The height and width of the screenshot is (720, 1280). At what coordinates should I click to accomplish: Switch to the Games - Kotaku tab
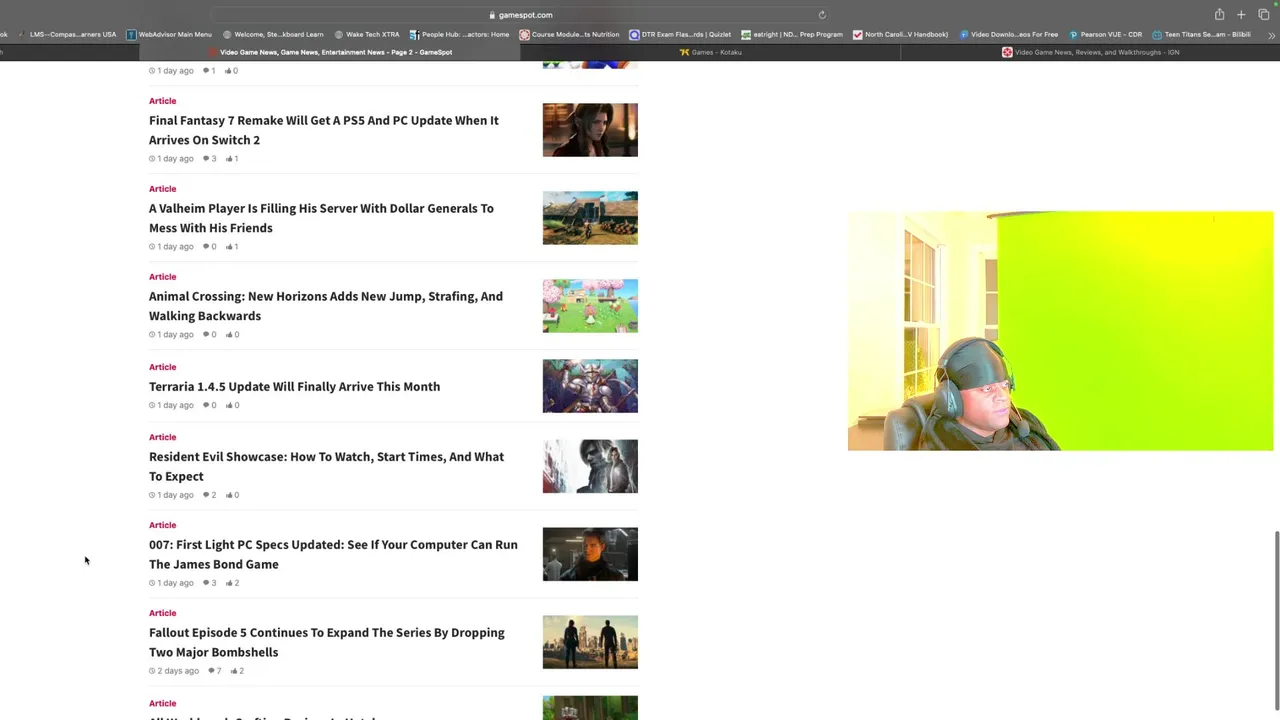[710, 52]
